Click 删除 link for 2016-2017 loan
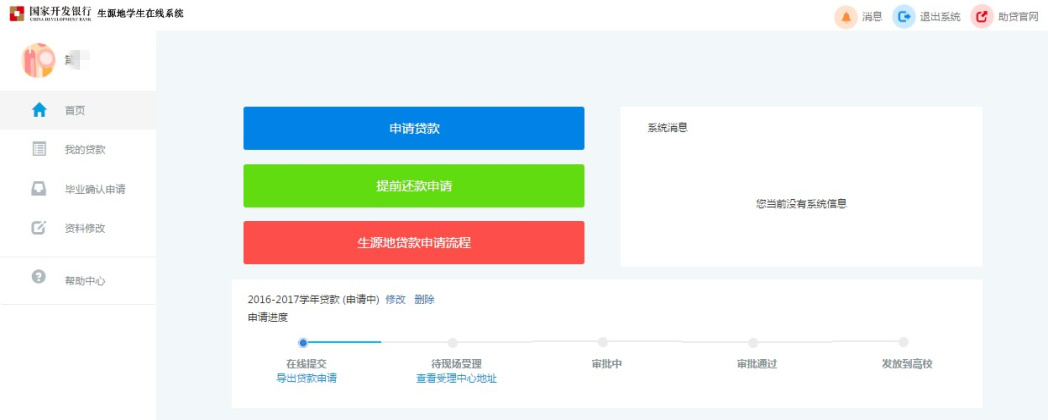The image size is (1048, 420). tap(424, 299)
